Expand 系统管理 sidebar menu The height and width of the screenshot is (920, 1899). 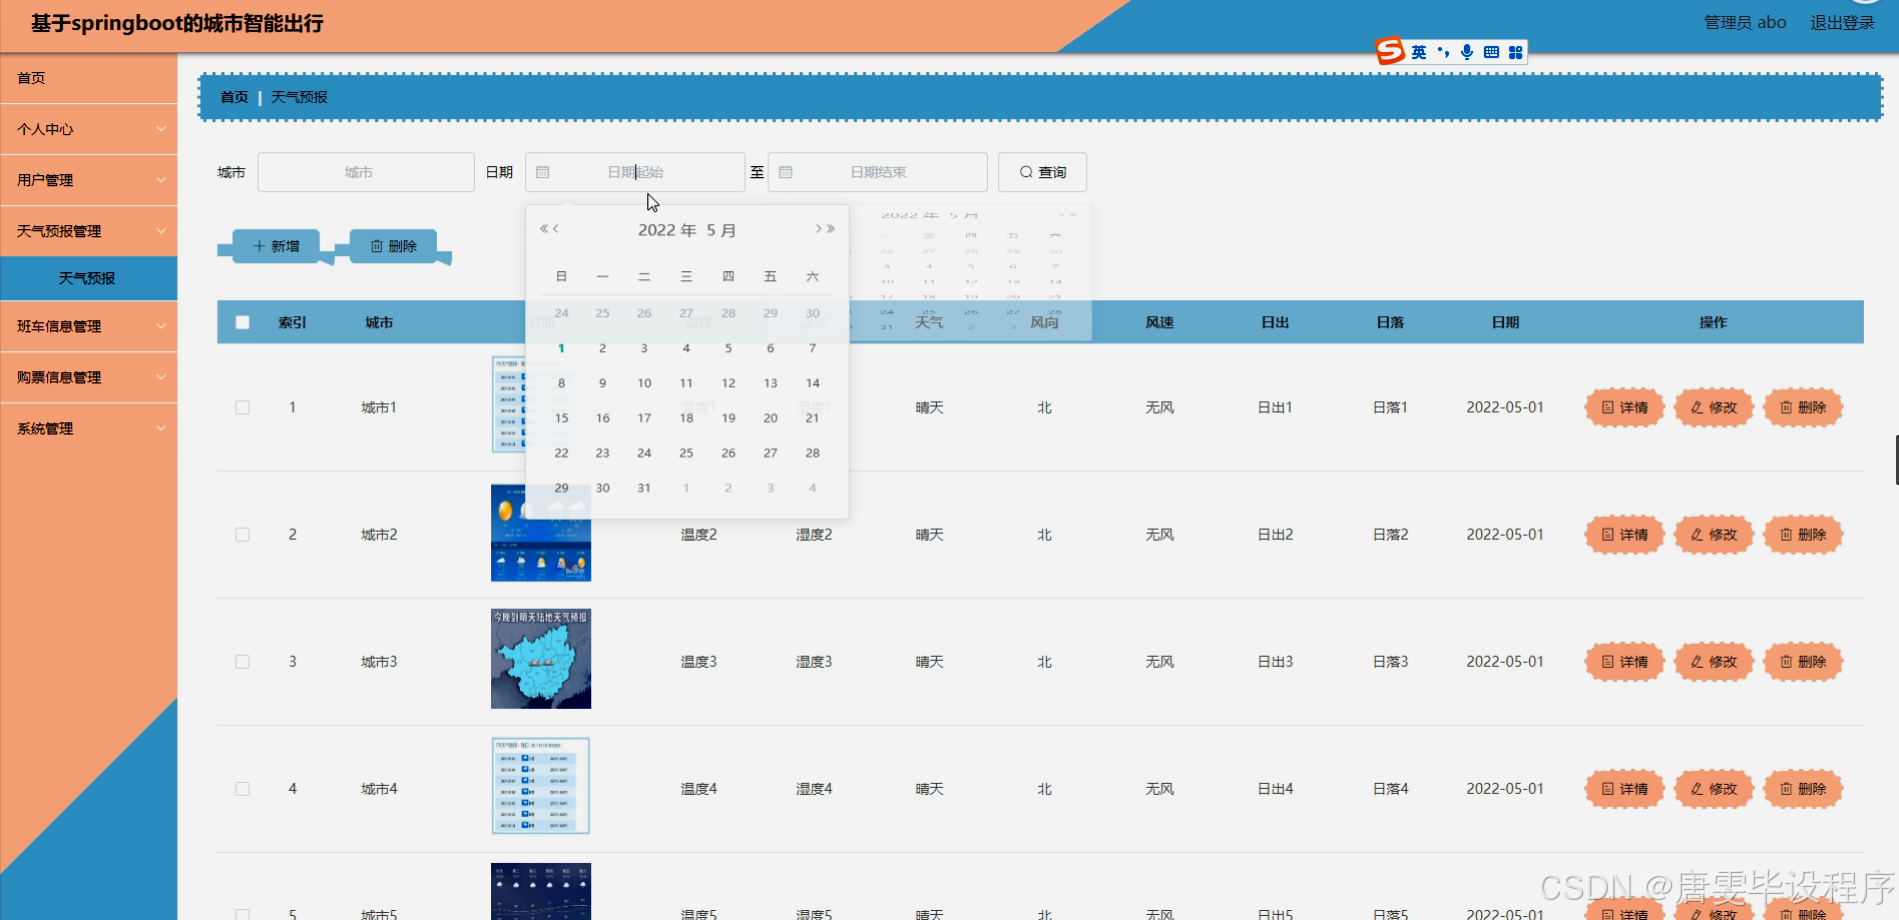click(89, 428)
